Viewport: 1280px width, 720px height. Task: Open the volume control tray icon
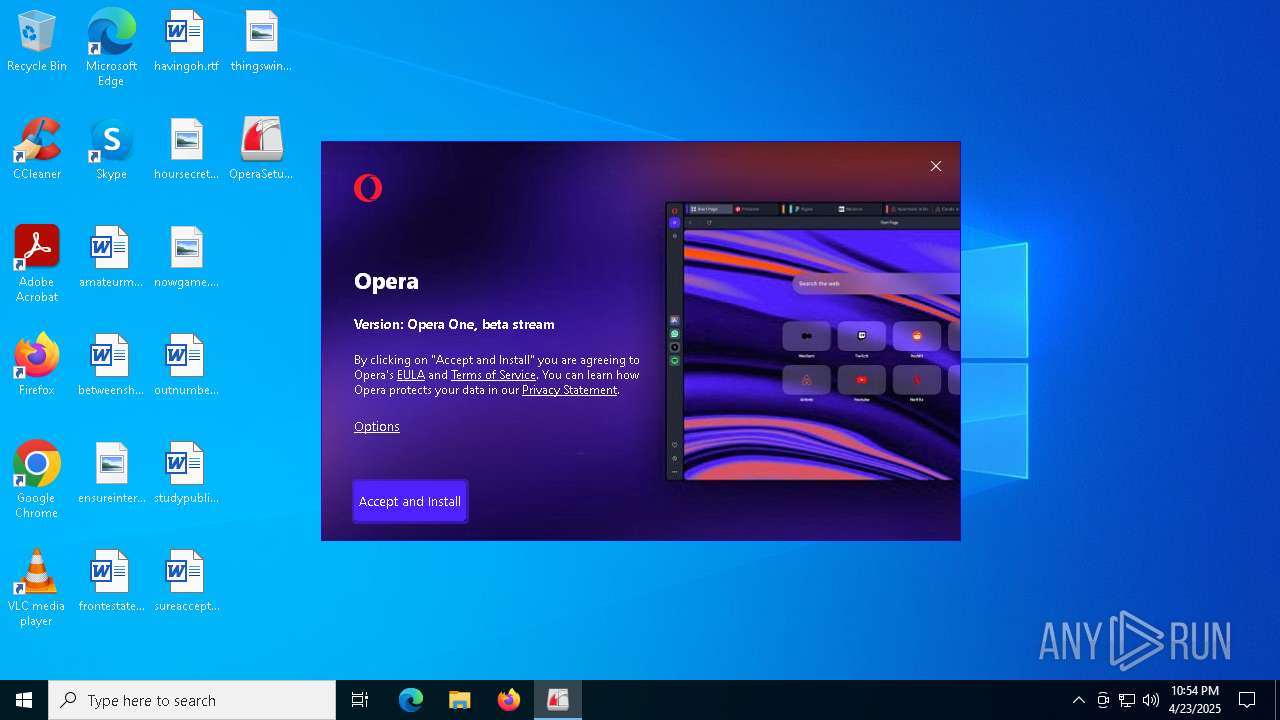(x=1151, y=700)
